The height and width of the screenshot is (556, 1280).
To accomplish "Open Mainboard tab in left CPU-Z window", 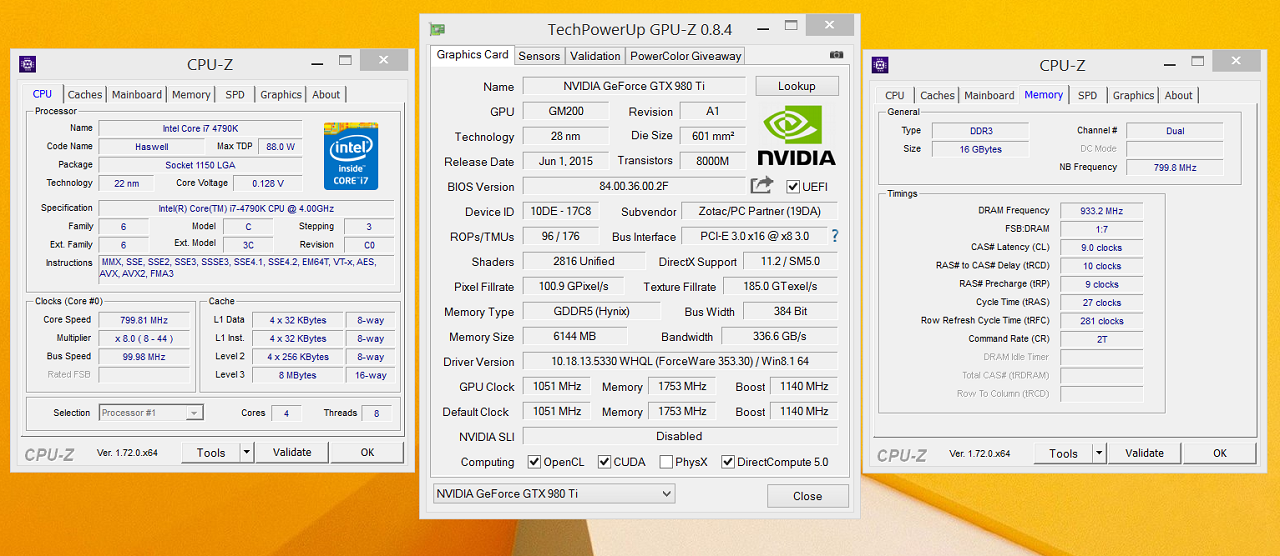I will [x=137, y=94].
